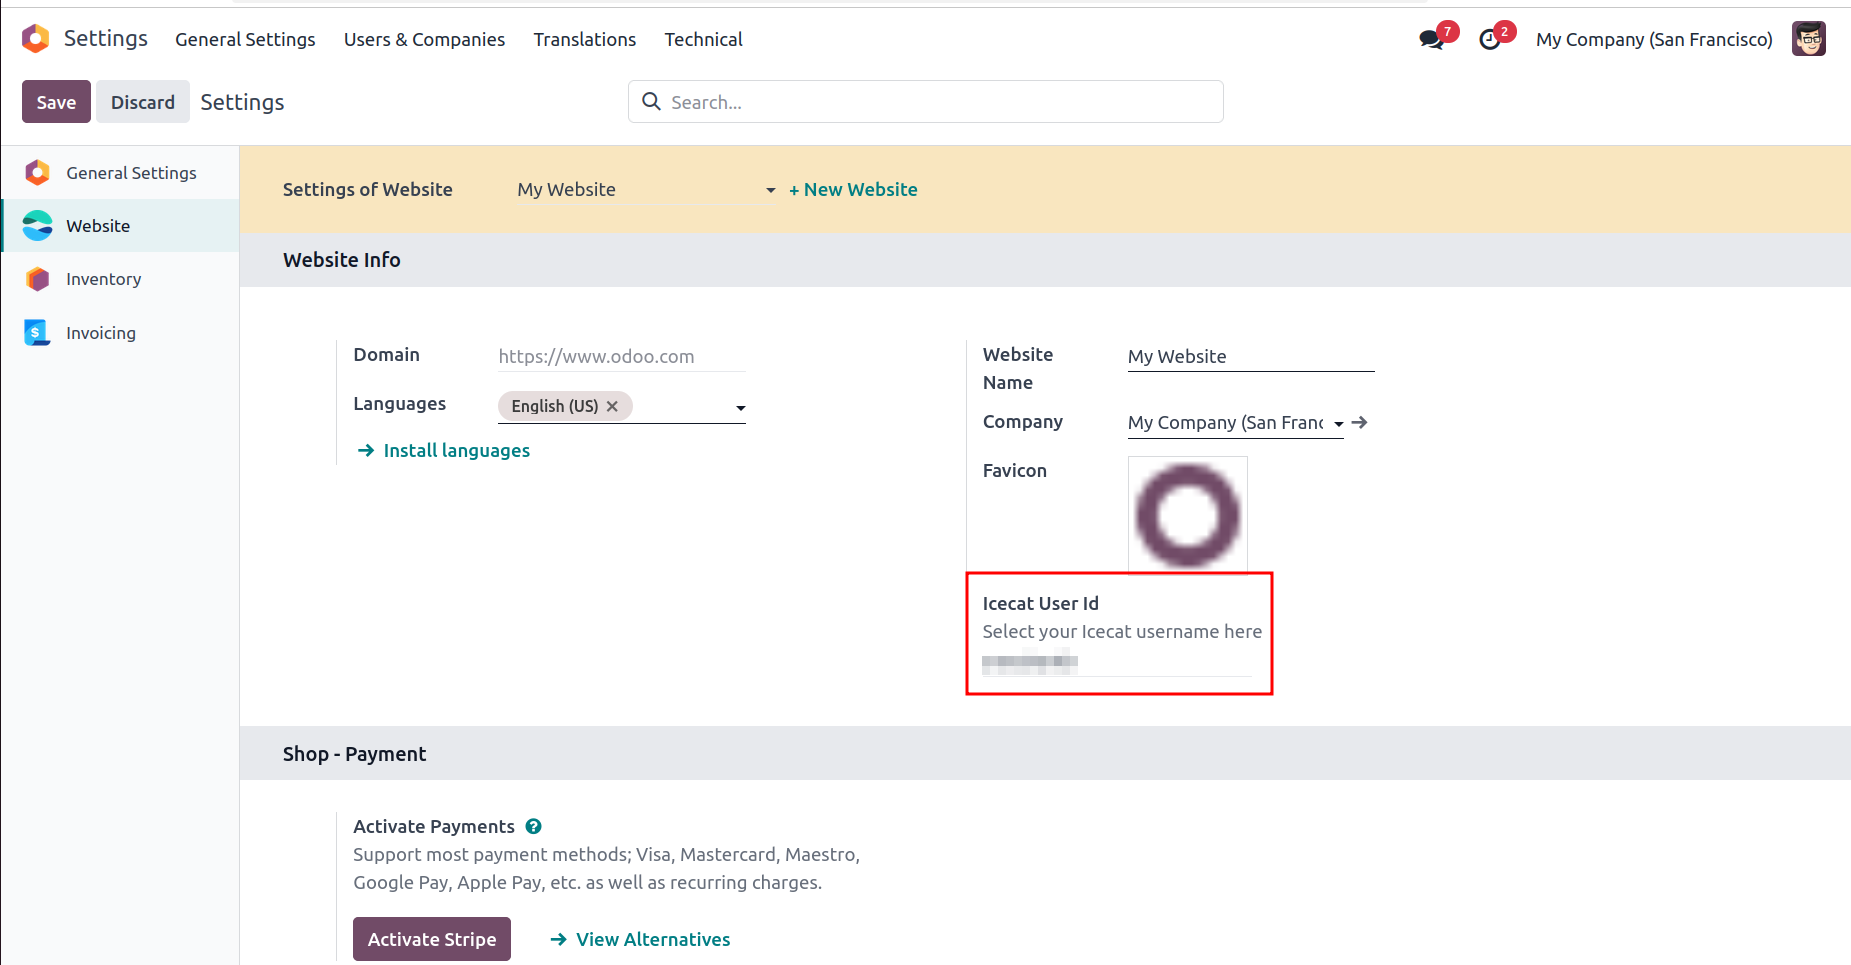
Task: Click the Favicon image thumbnail
Action: point(1187,515)
